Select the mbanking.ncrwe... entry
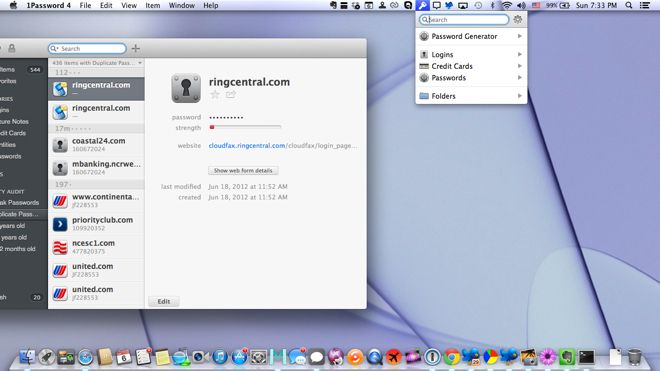660x371 pixels. click(96, 168)
